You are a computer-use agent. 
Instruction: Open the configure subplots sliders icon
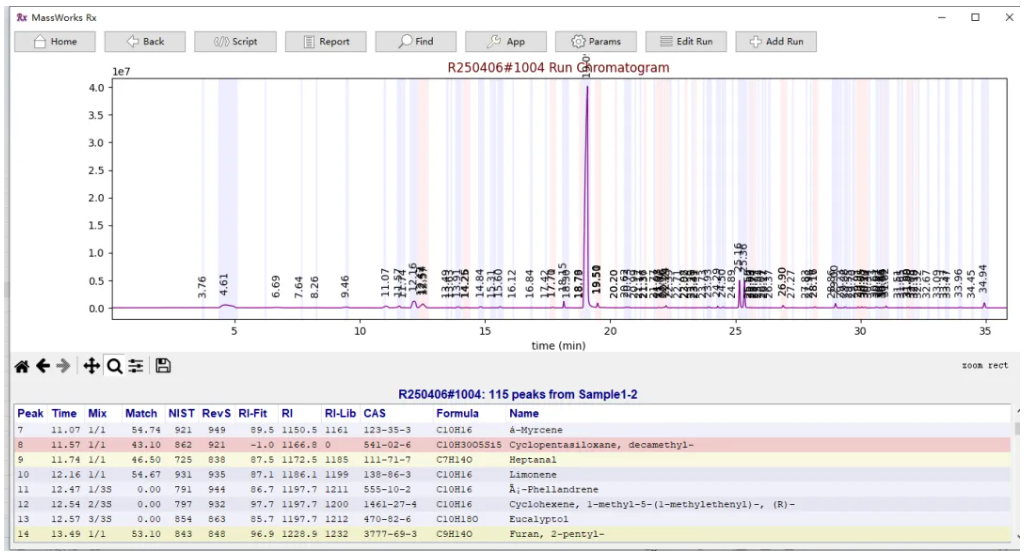tap(136, 367)
